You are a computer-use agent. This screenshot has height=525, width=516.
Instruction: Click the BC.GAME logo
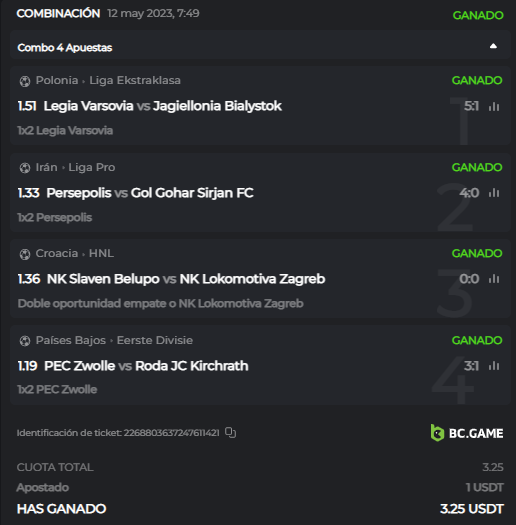click(x=467, y=433)
